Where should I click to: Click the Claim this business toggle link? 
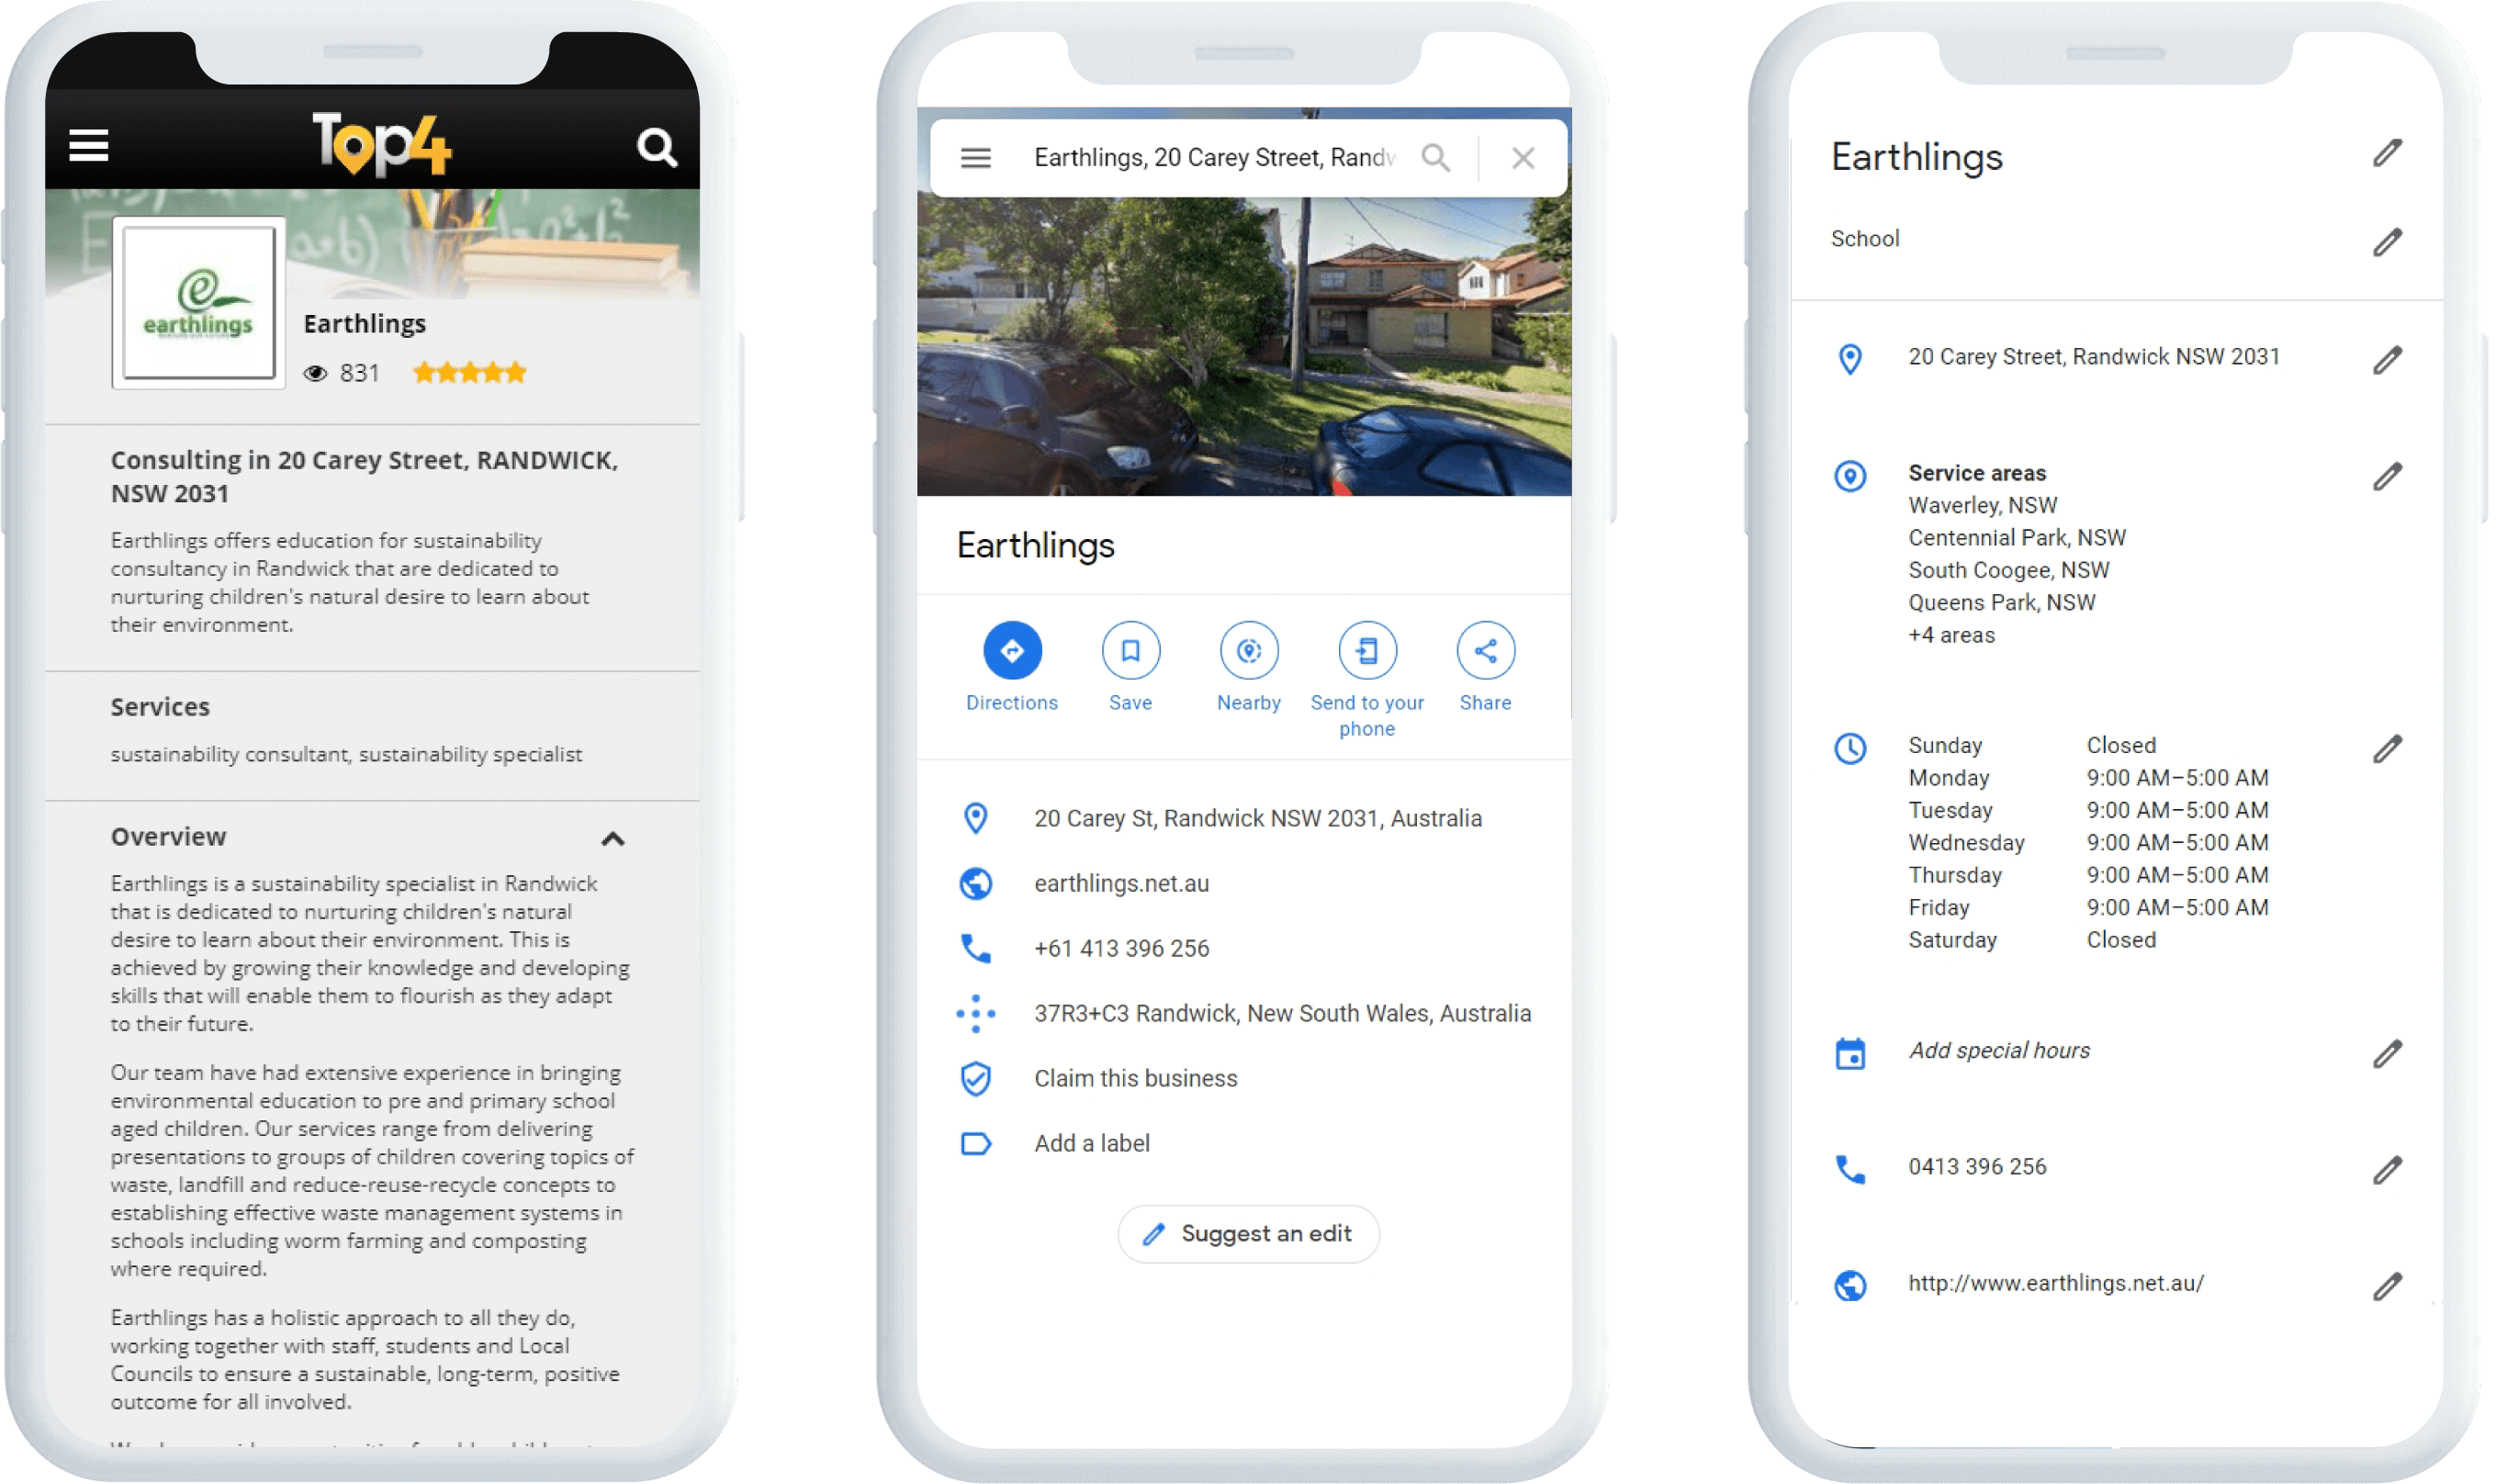(1130, 1076)
